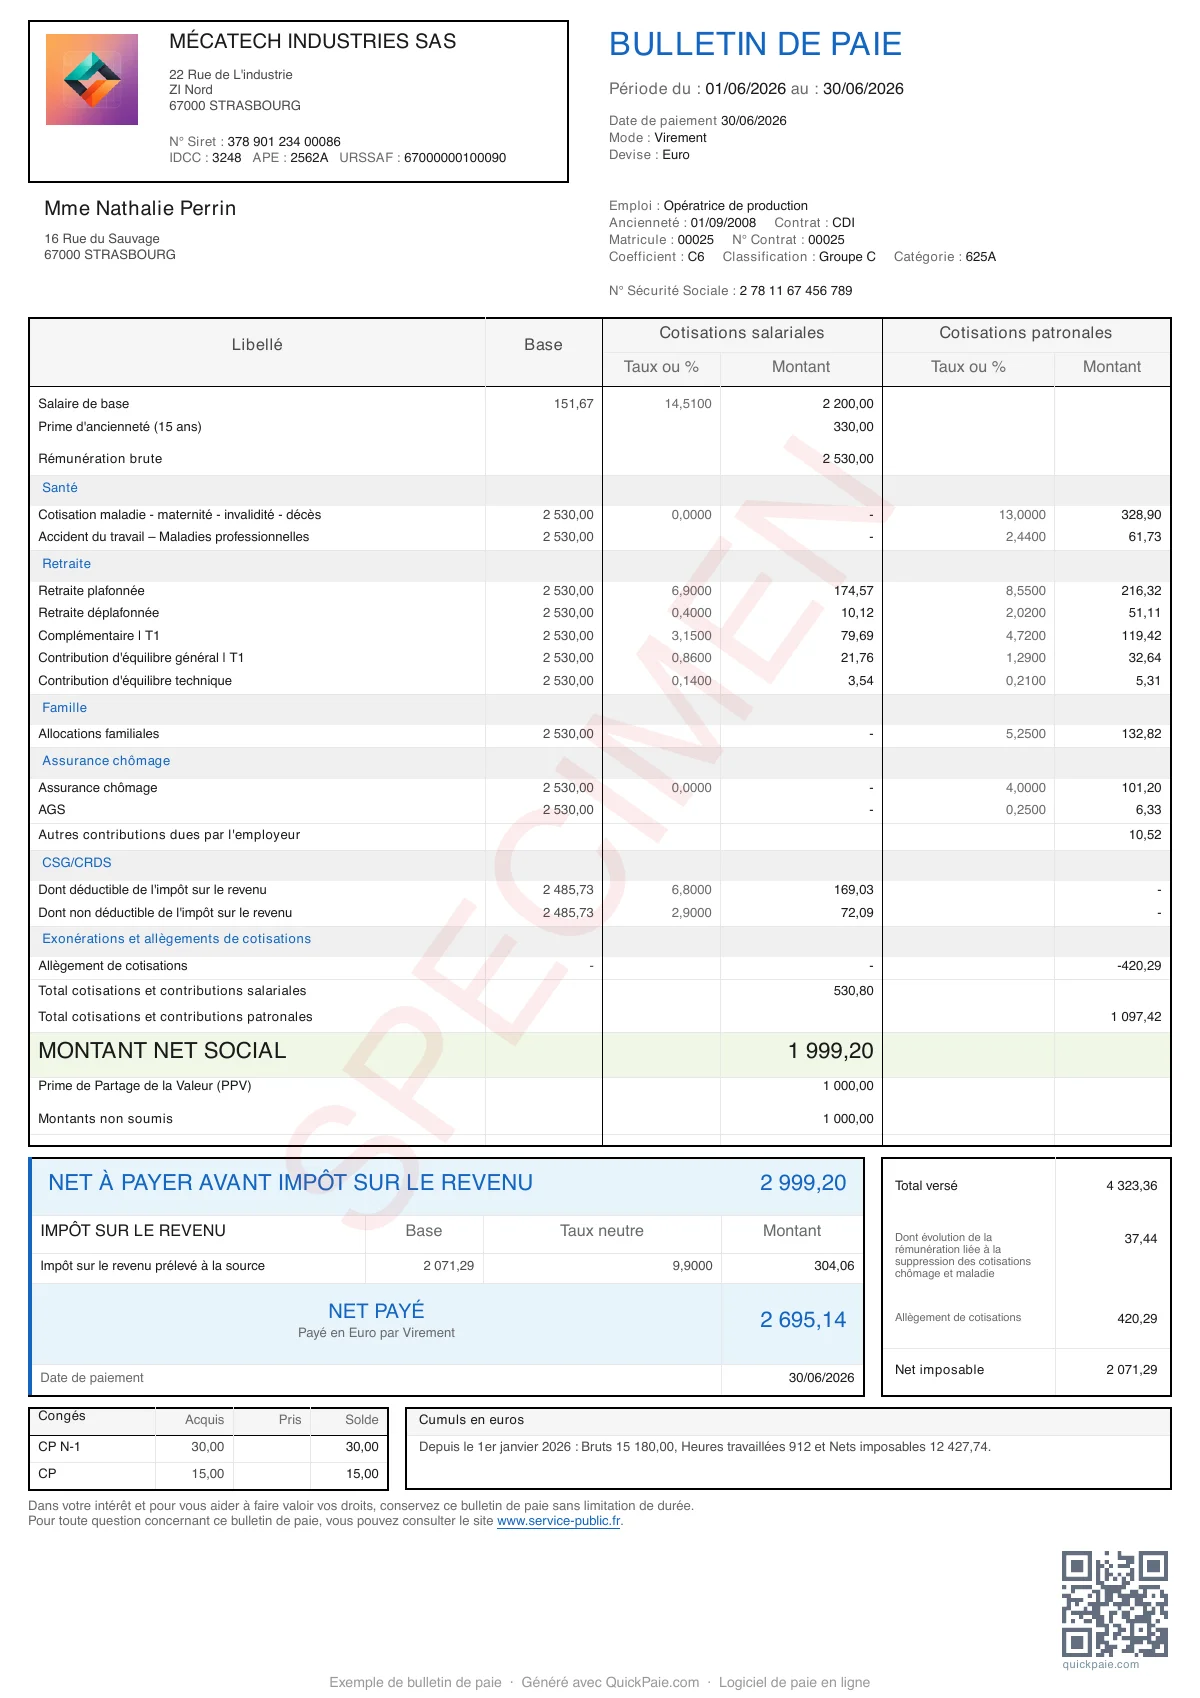The width and height of the screenshot is (1200, 1698).
Task: Select the Retraite section header
Action: [x=66, y=564]
